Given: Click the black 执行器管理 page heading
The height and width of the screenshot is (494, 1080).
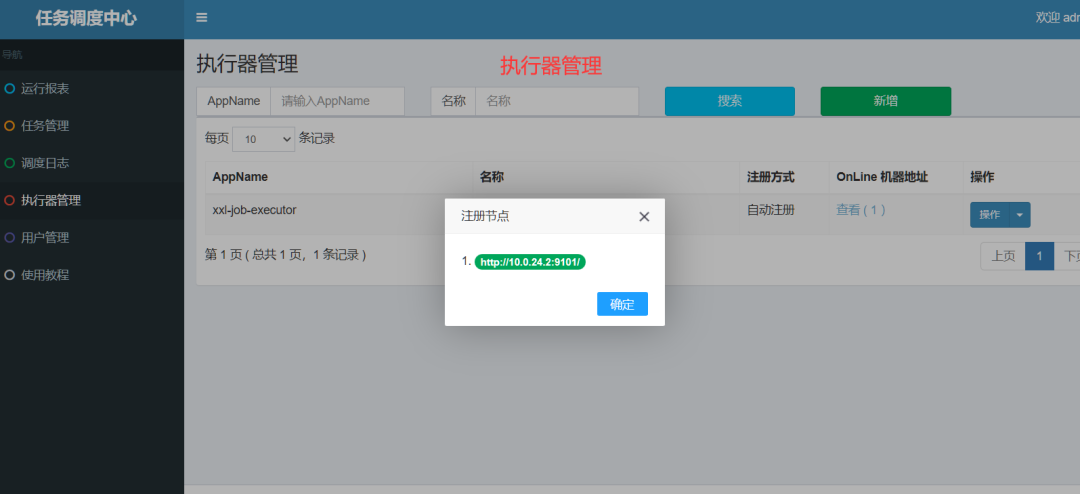Looking at the screenshot, I should (x=247, y=64).
